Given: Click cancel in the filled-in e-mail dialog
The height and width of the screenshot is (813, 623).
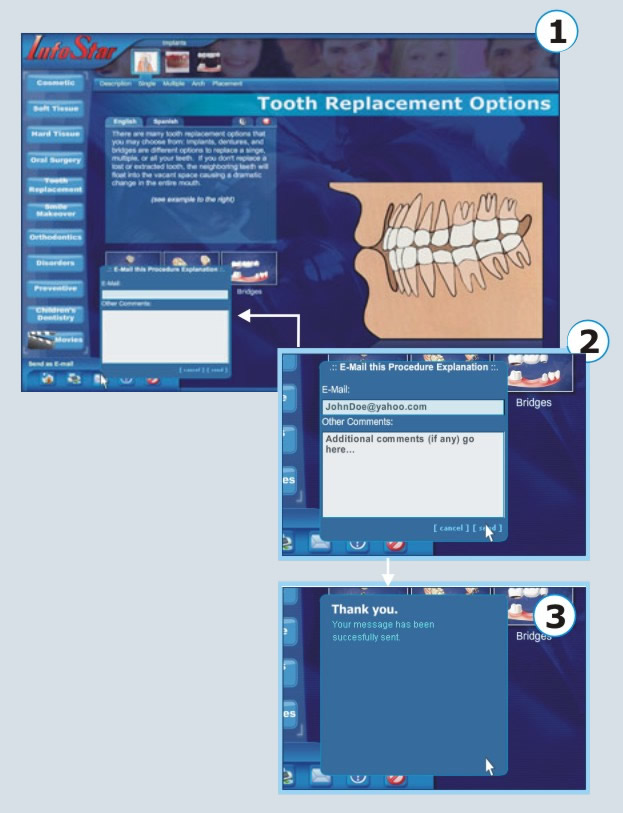Looking at the screenshot, I should click(450, 528).
